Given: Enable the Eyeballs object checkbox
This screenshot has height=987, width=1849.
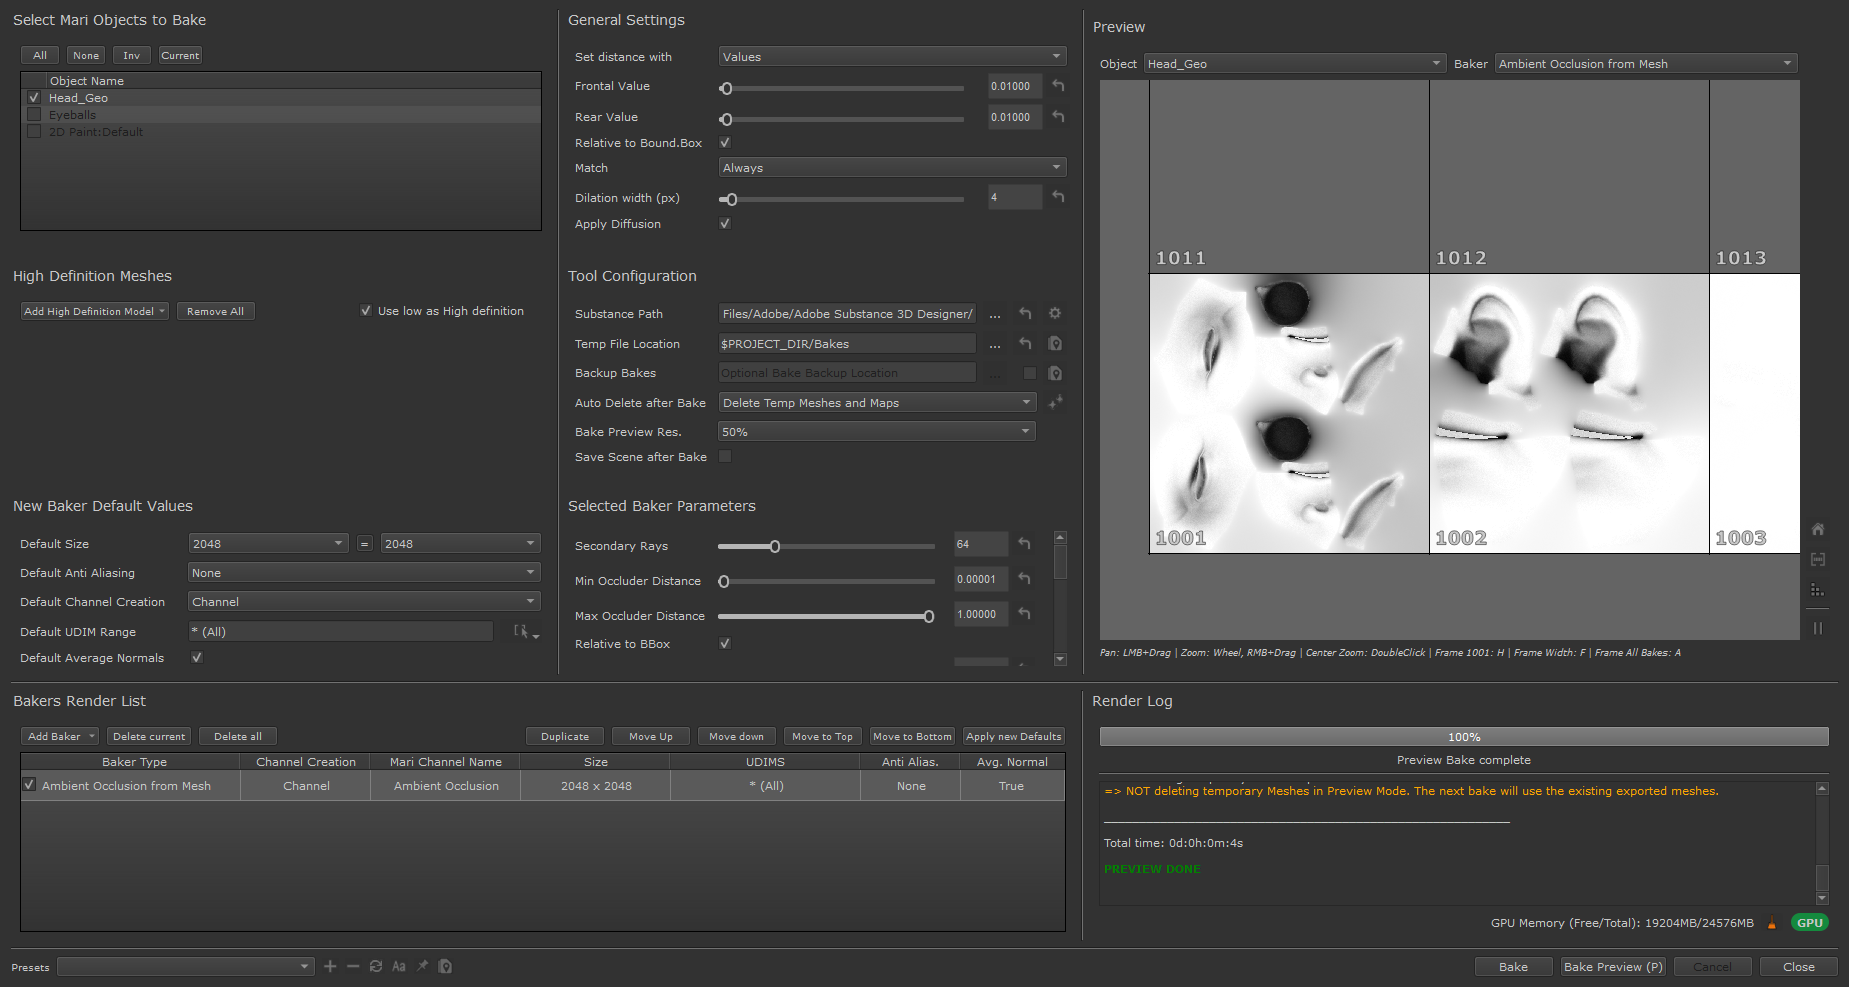Looking at the screenshot, I should (x=34, y=115).
